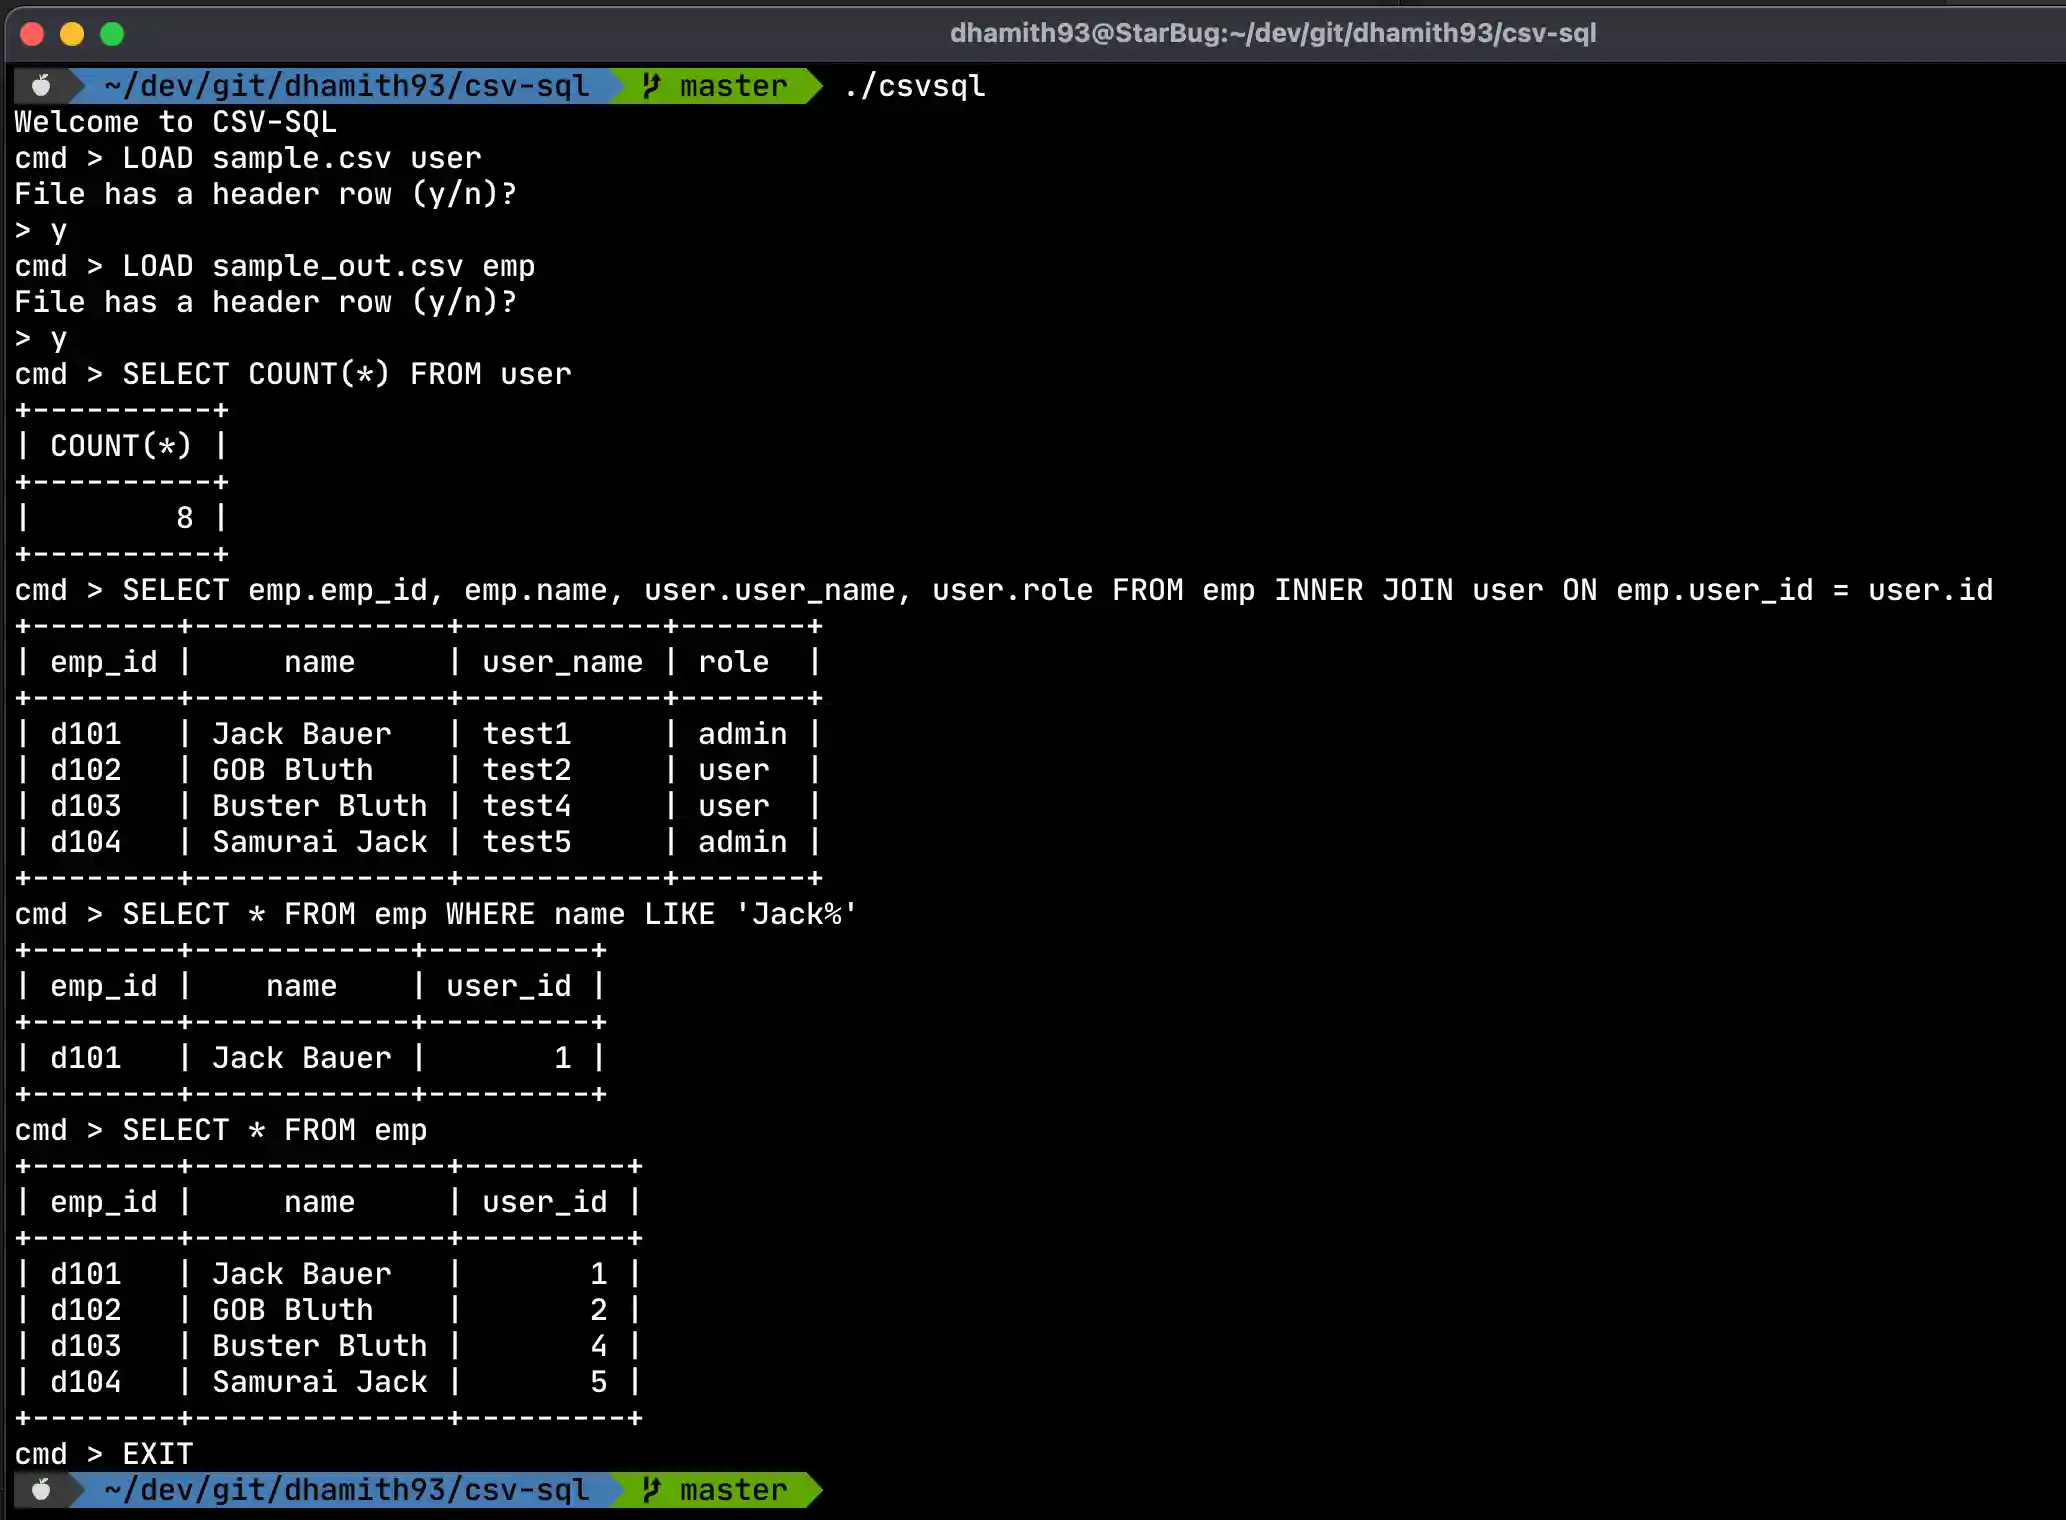Click the SELECT COUNT(*) FROM user line

click(x=293, y=374)
